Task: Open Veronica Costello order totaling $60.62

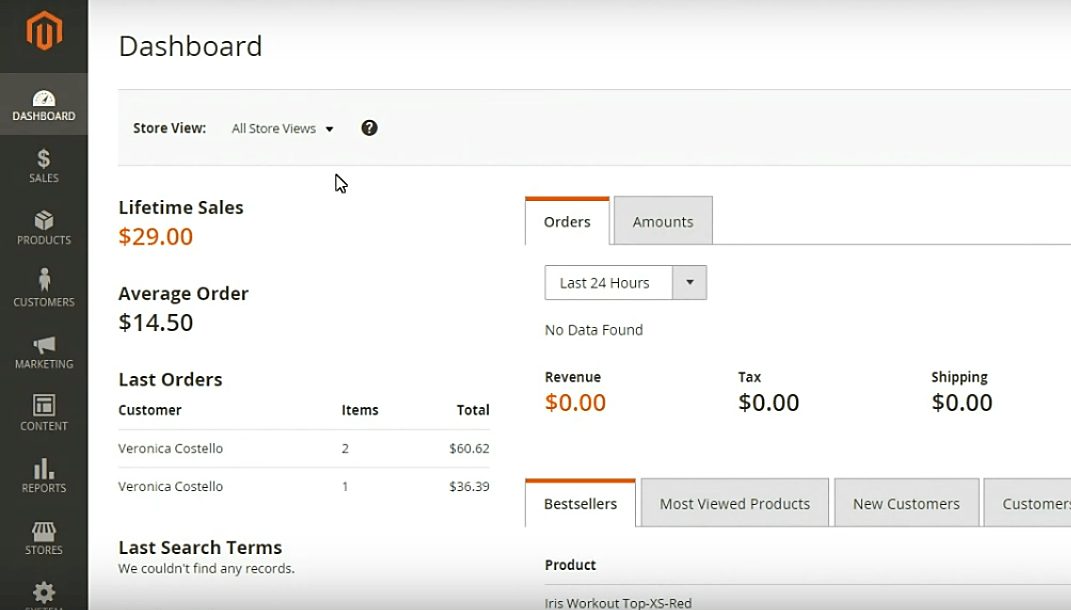Action: pos(304,449)
